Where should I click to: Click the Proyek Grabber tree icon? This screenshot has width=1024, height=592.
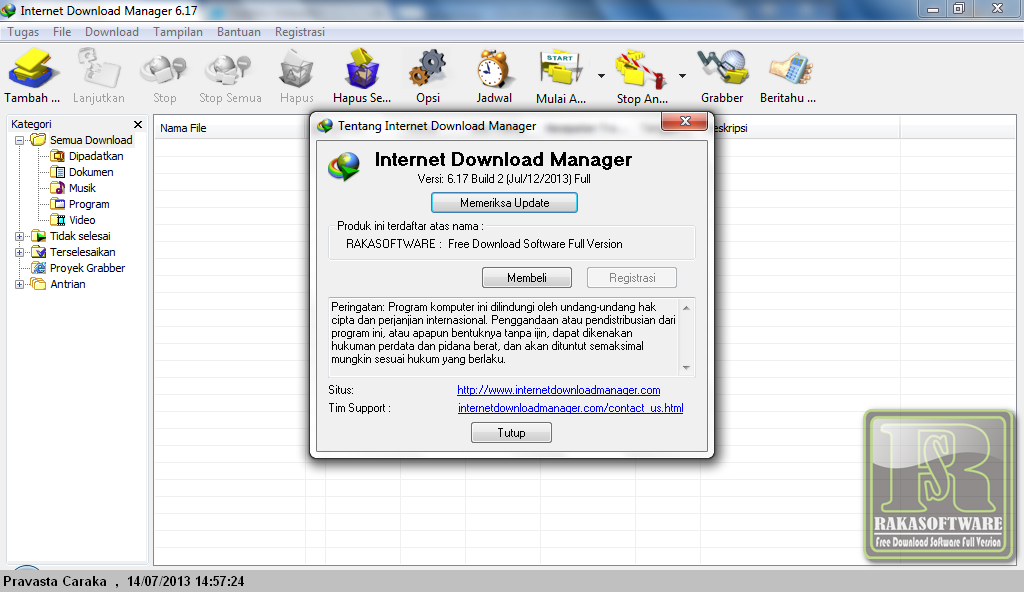click(x=39, y=268)
